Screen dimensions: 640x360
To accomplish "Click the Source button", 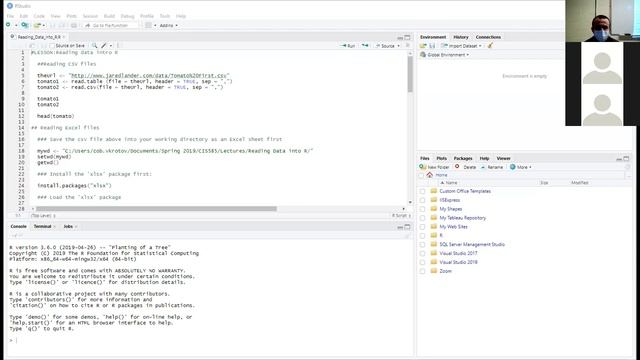I will [385, 46].
